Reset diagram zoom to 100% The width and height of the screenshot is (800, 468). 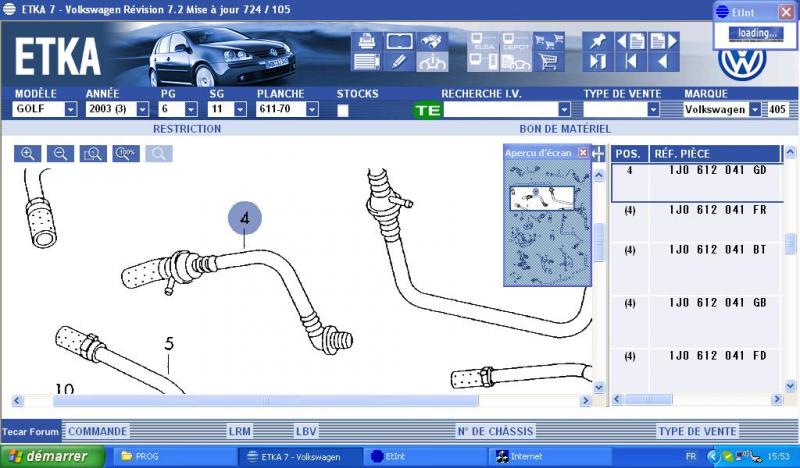point(126,154)
